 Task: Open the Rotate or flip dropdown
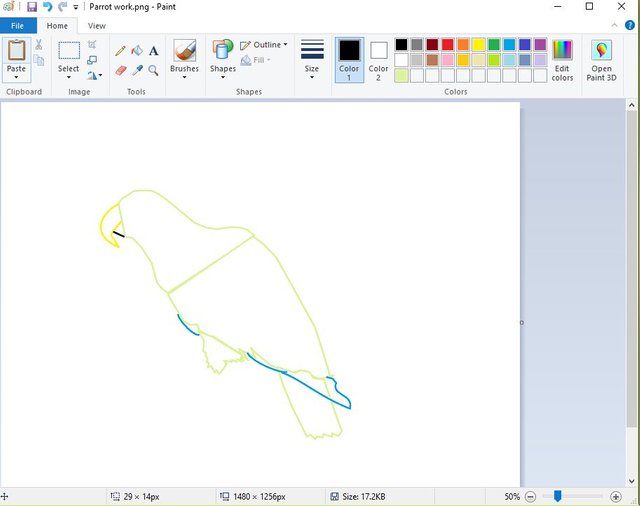click(95, 75)
